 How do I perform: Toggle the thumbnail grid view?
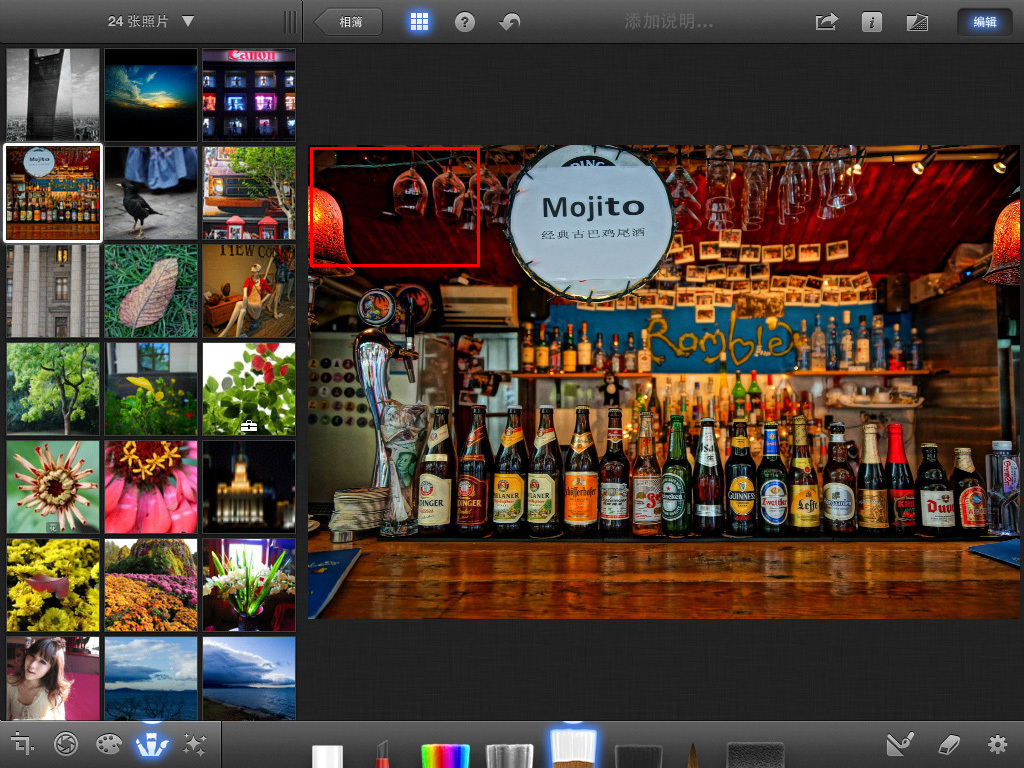pyautogui.click(x=419, y=22)
